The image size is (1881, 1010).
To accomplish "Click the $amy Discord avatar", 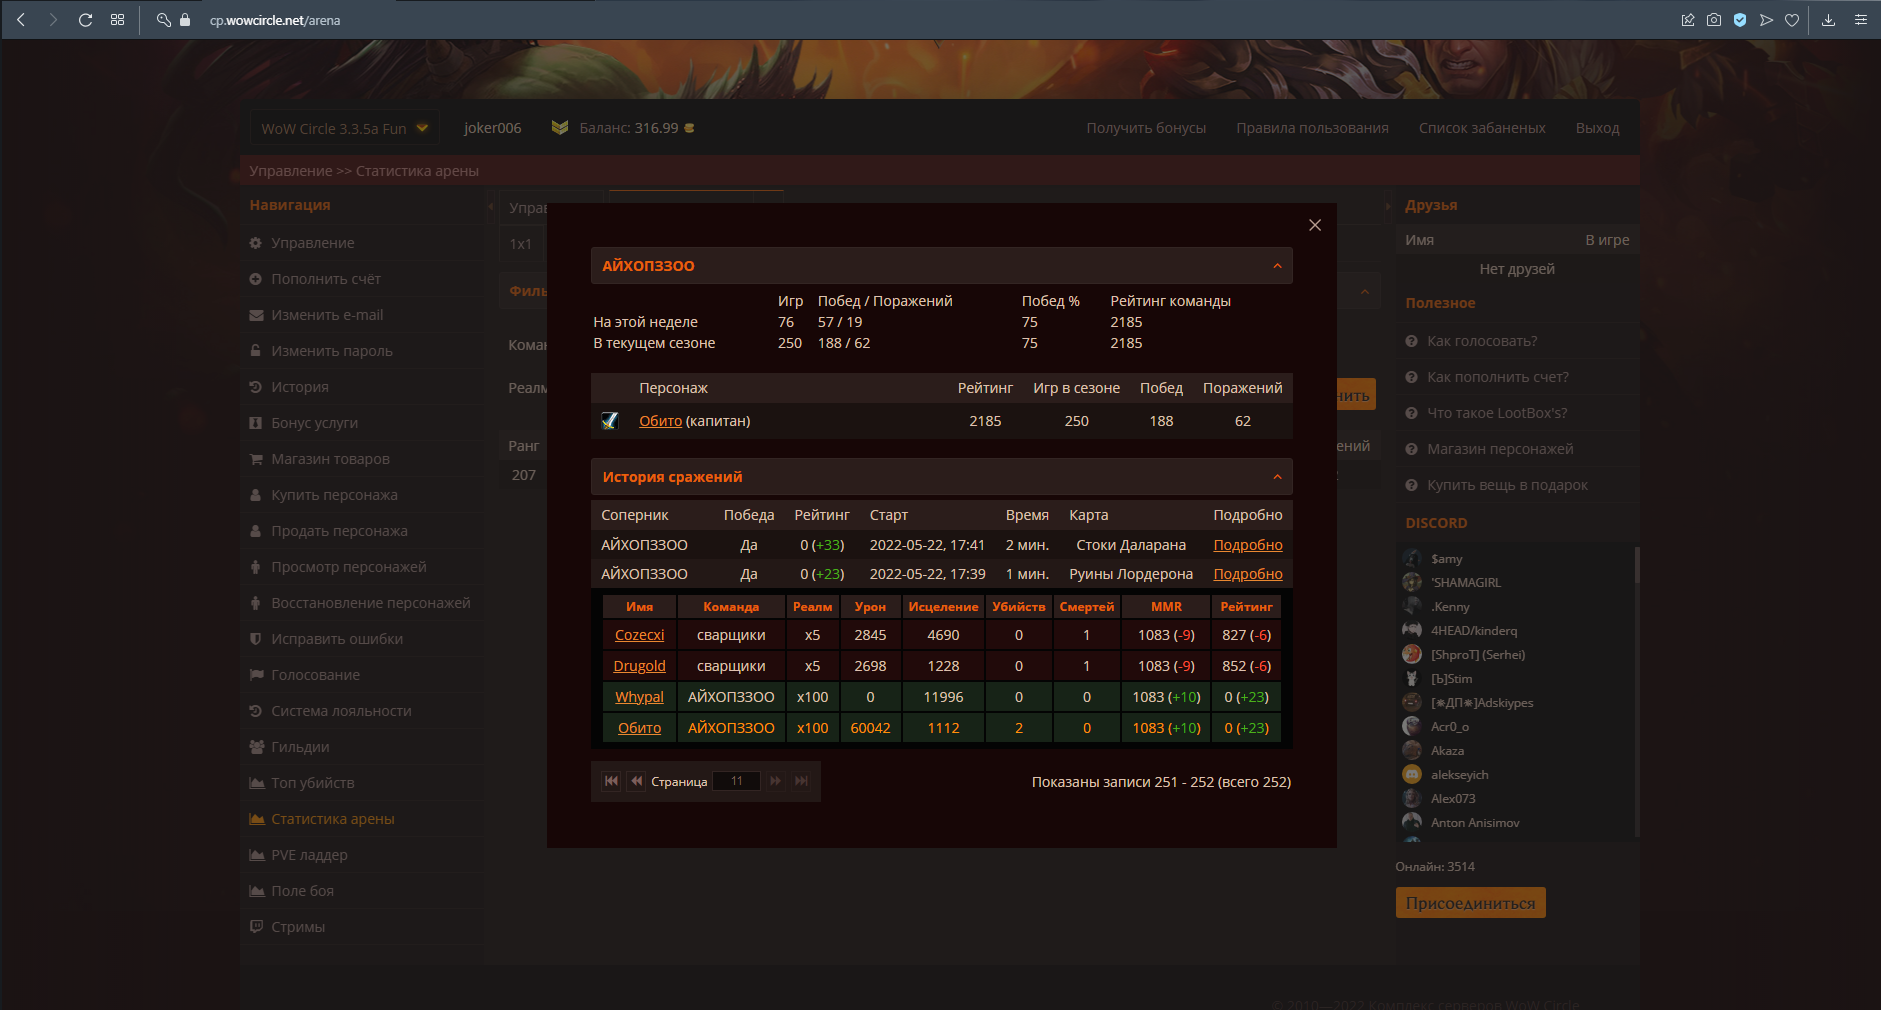I will click(1412, 558).
